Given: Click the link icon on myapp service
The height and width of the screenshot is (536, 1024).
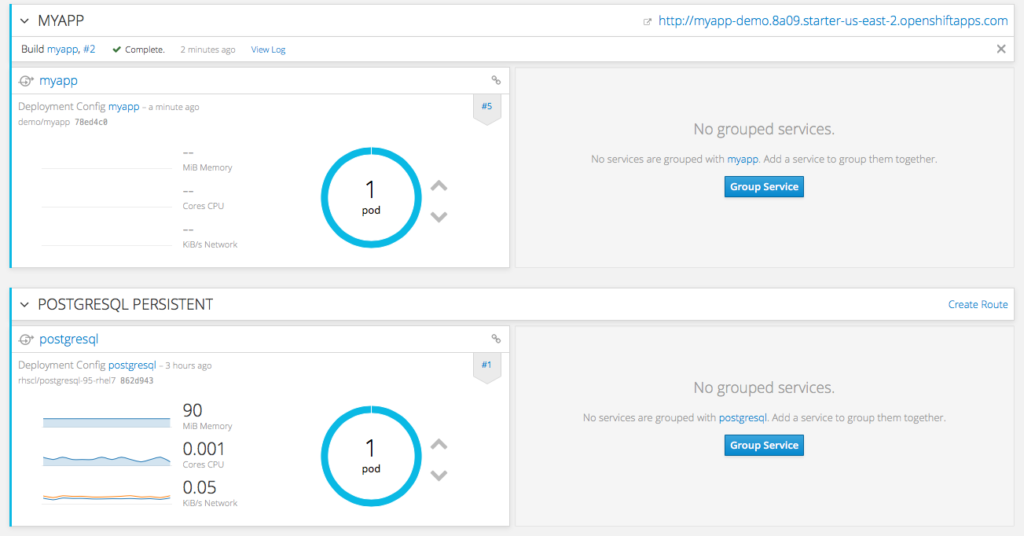Looking at the screenshot, I should [x=496, y=80].
